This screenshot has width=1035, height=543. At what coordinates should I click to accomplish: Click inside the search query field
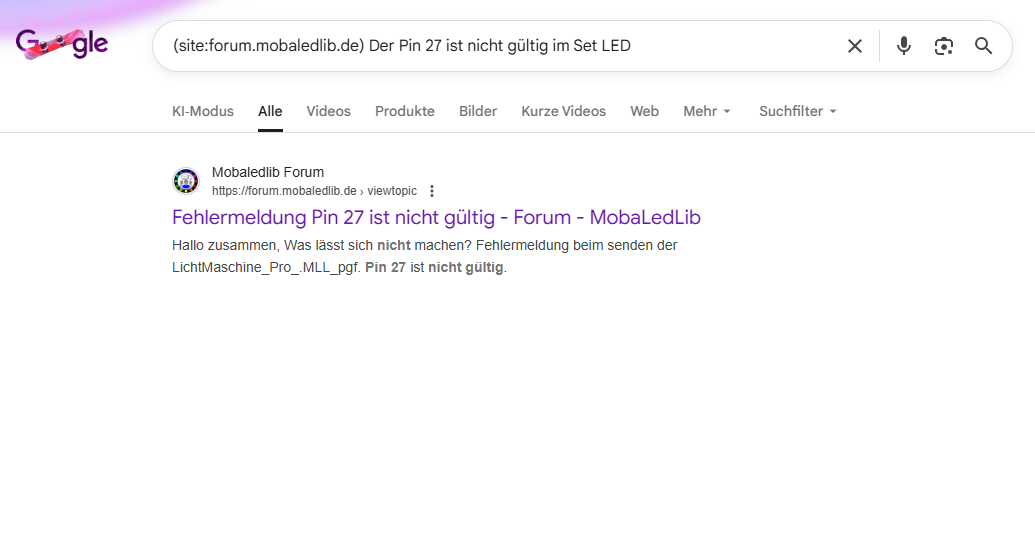coord(500,46)
